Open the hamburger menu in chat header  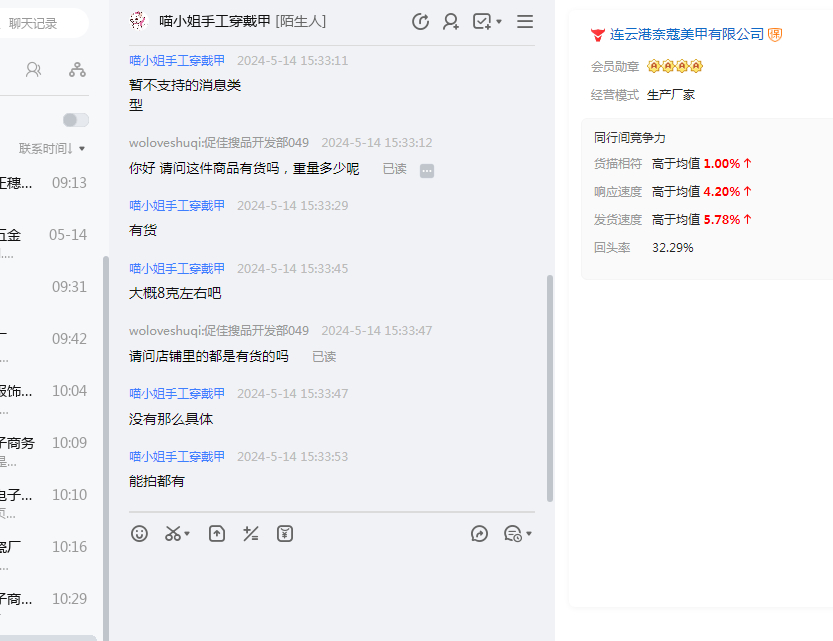click(x=525, y=21)
